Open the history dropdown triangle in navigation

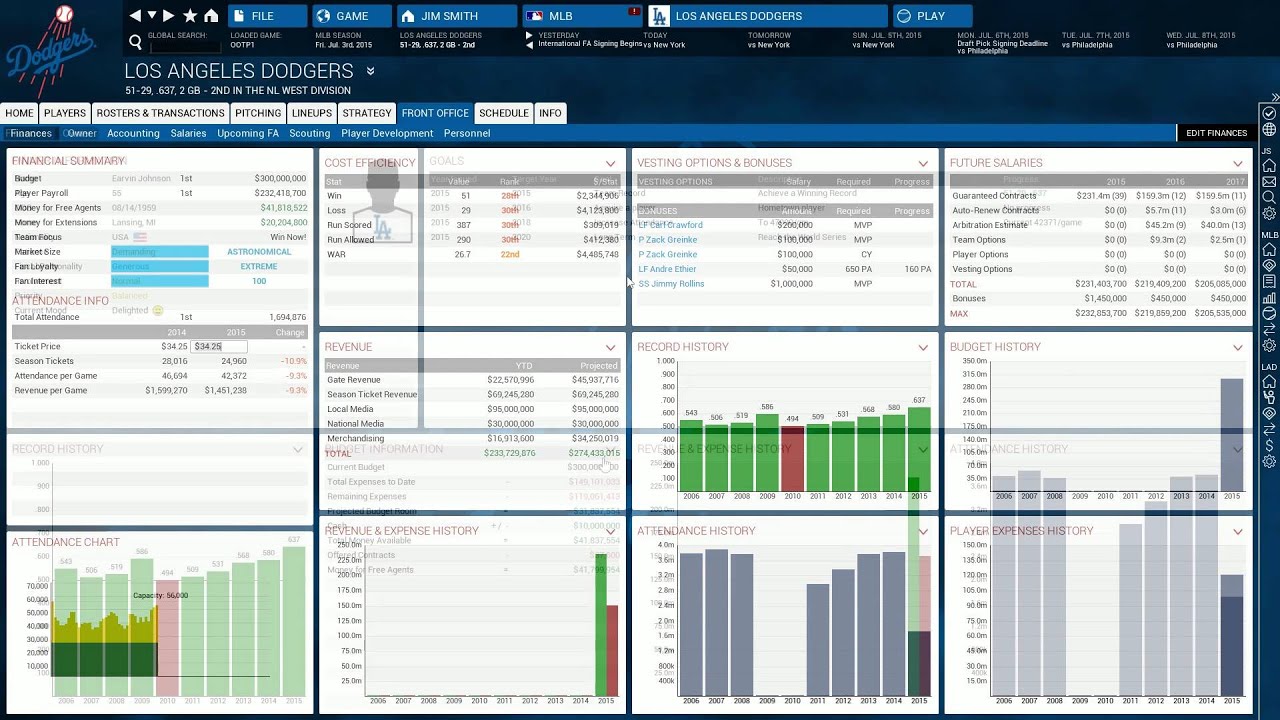(x=152, y=16)
